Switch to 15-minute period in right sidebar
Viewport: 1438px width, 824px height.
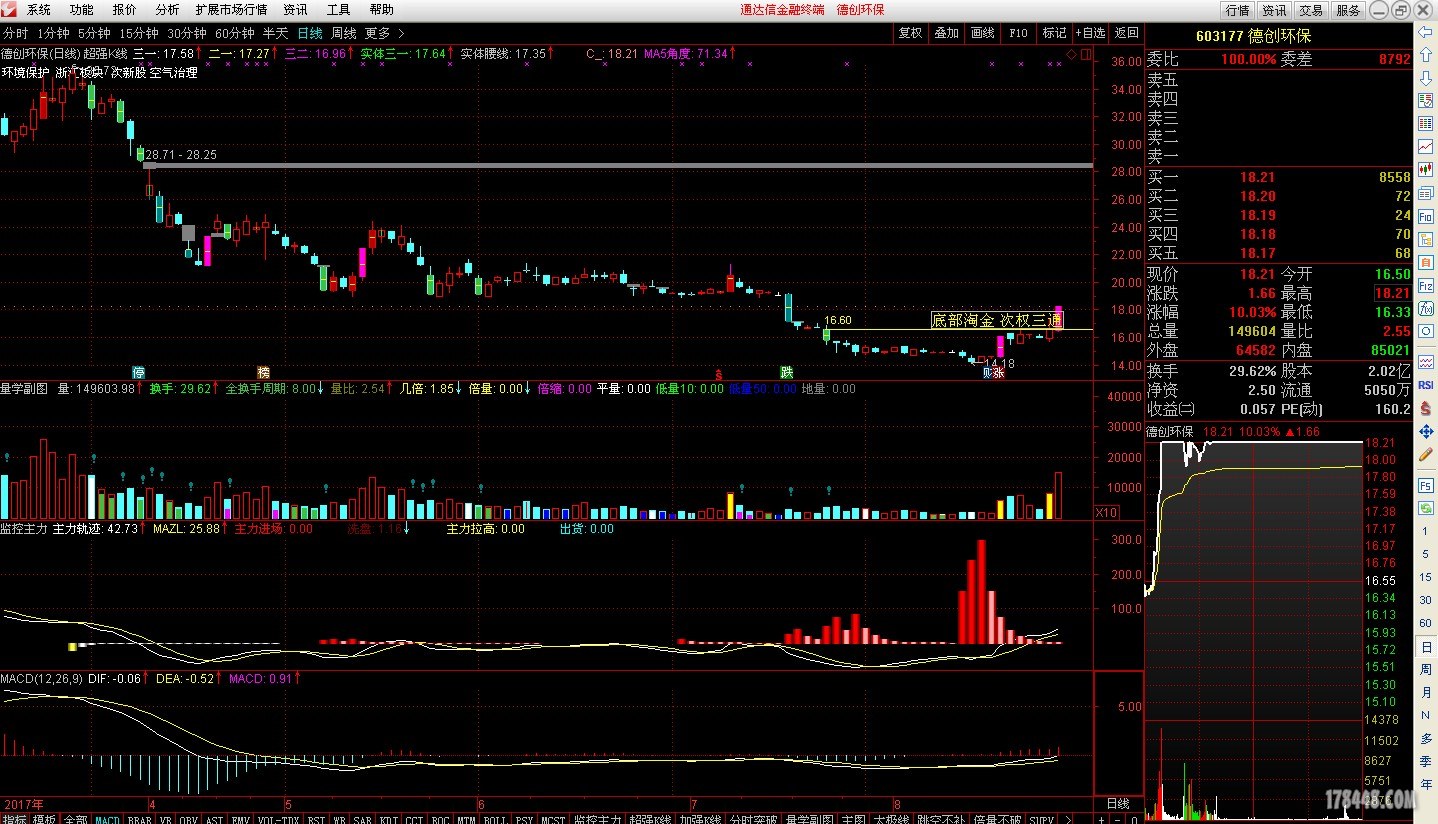[x=1426, y=577]
